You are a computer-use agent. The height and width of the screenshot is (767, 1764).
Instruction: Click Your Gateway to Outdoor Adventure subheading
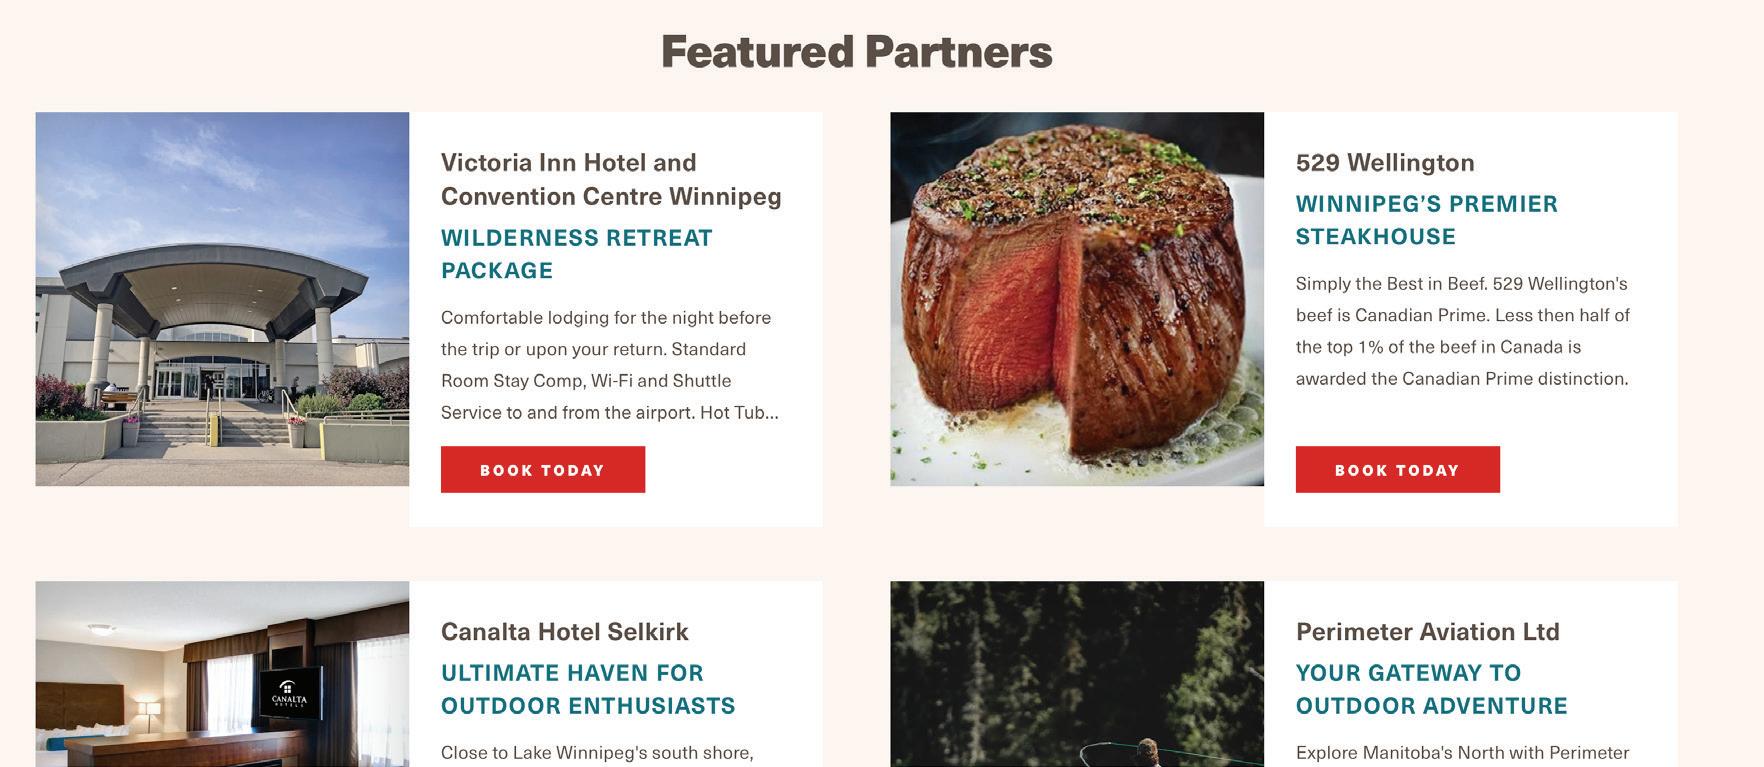coord(1432,689)
